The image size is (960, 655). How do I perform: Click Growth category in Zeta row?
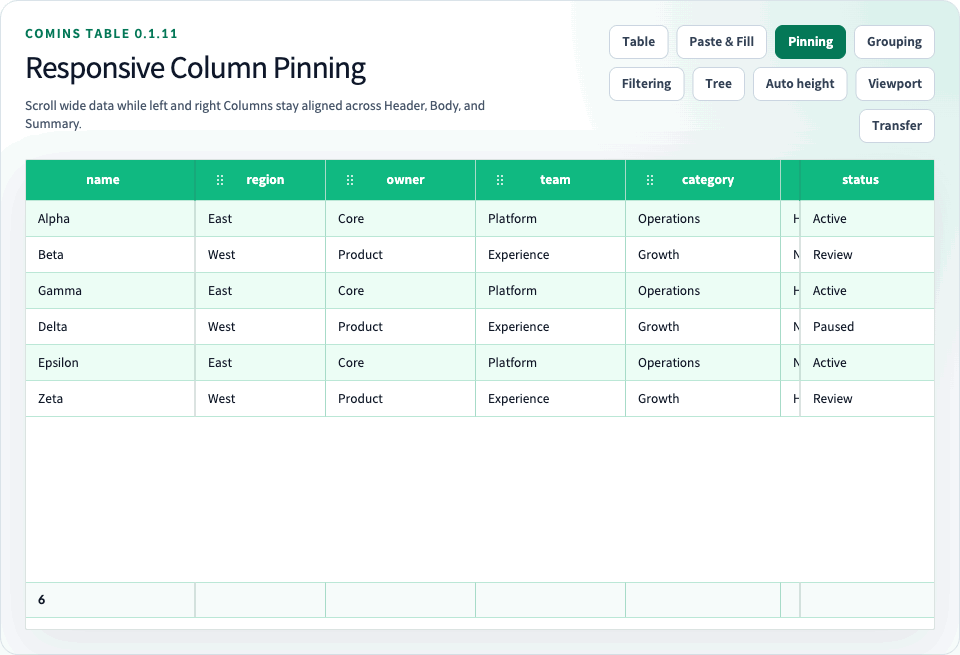(703, 399)
